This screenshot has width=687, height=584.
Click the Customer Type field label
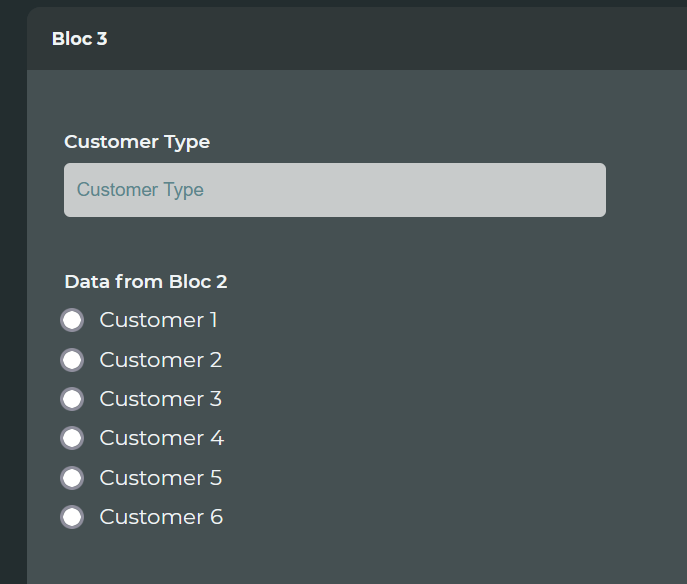[137, 142]
